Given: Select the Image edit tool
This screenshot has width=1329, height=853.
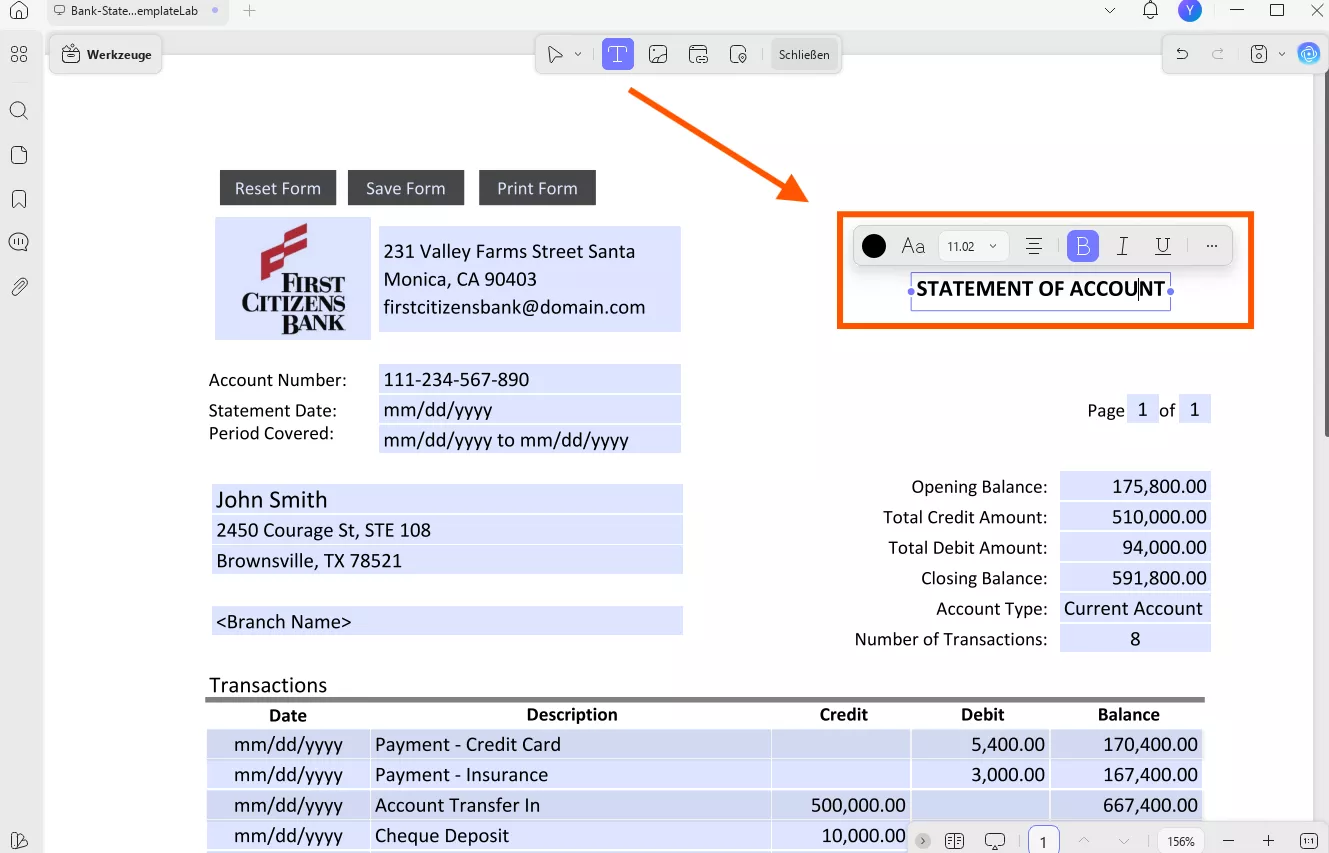Looking at the screenshot, I should pos(658,55).
